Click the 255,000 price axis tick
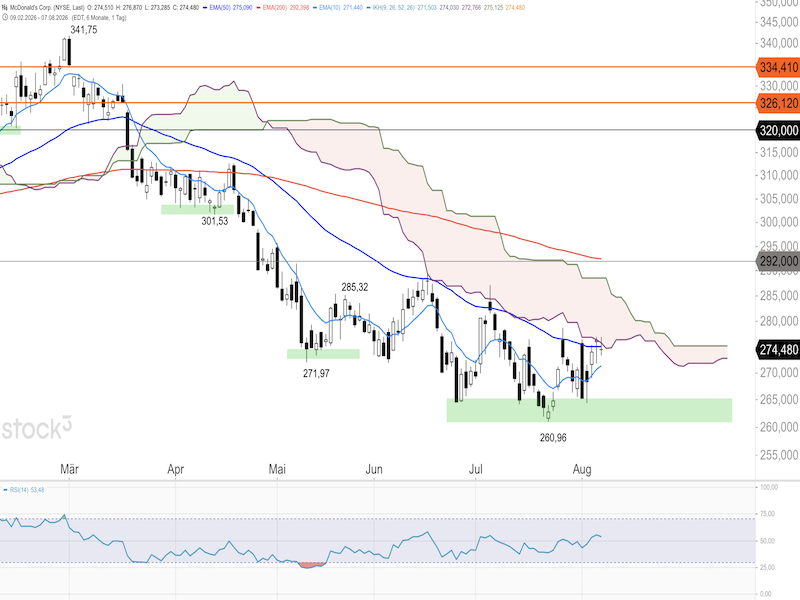 779,455
